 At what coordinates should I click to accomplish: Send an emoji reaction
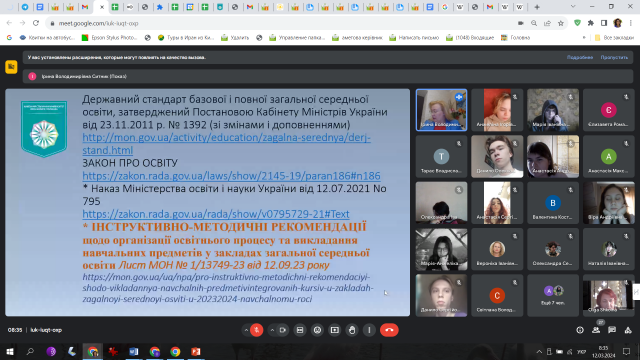click(317, 330)
